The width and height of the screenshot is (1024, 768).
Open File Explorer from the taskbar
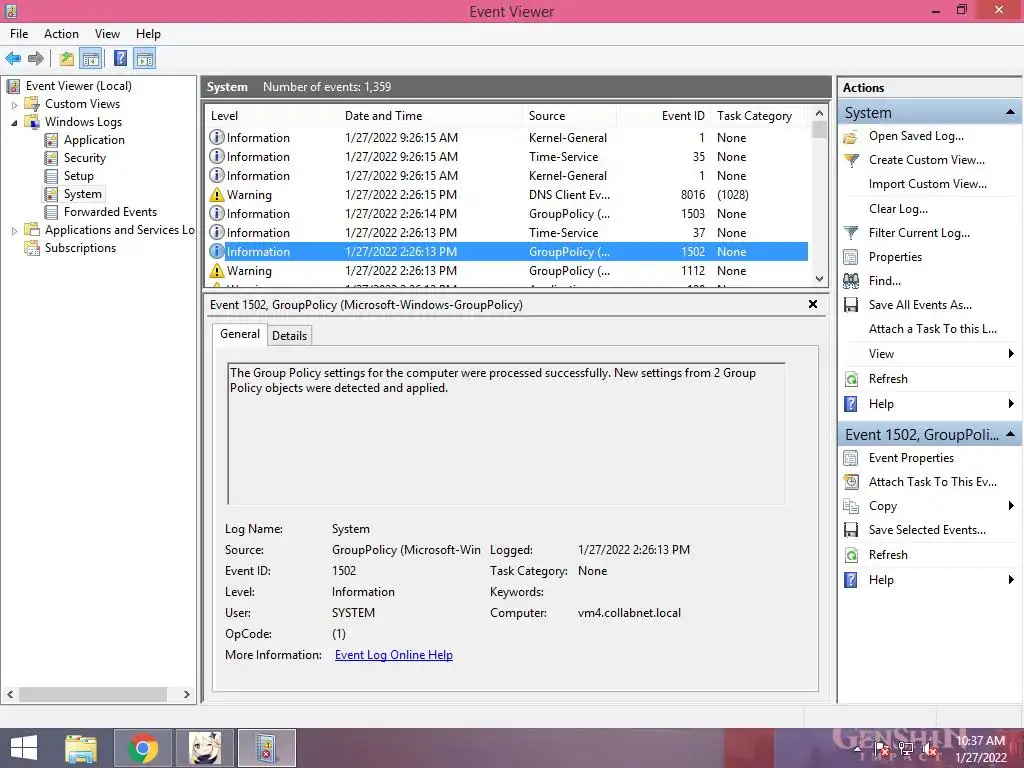coord(81,748)
